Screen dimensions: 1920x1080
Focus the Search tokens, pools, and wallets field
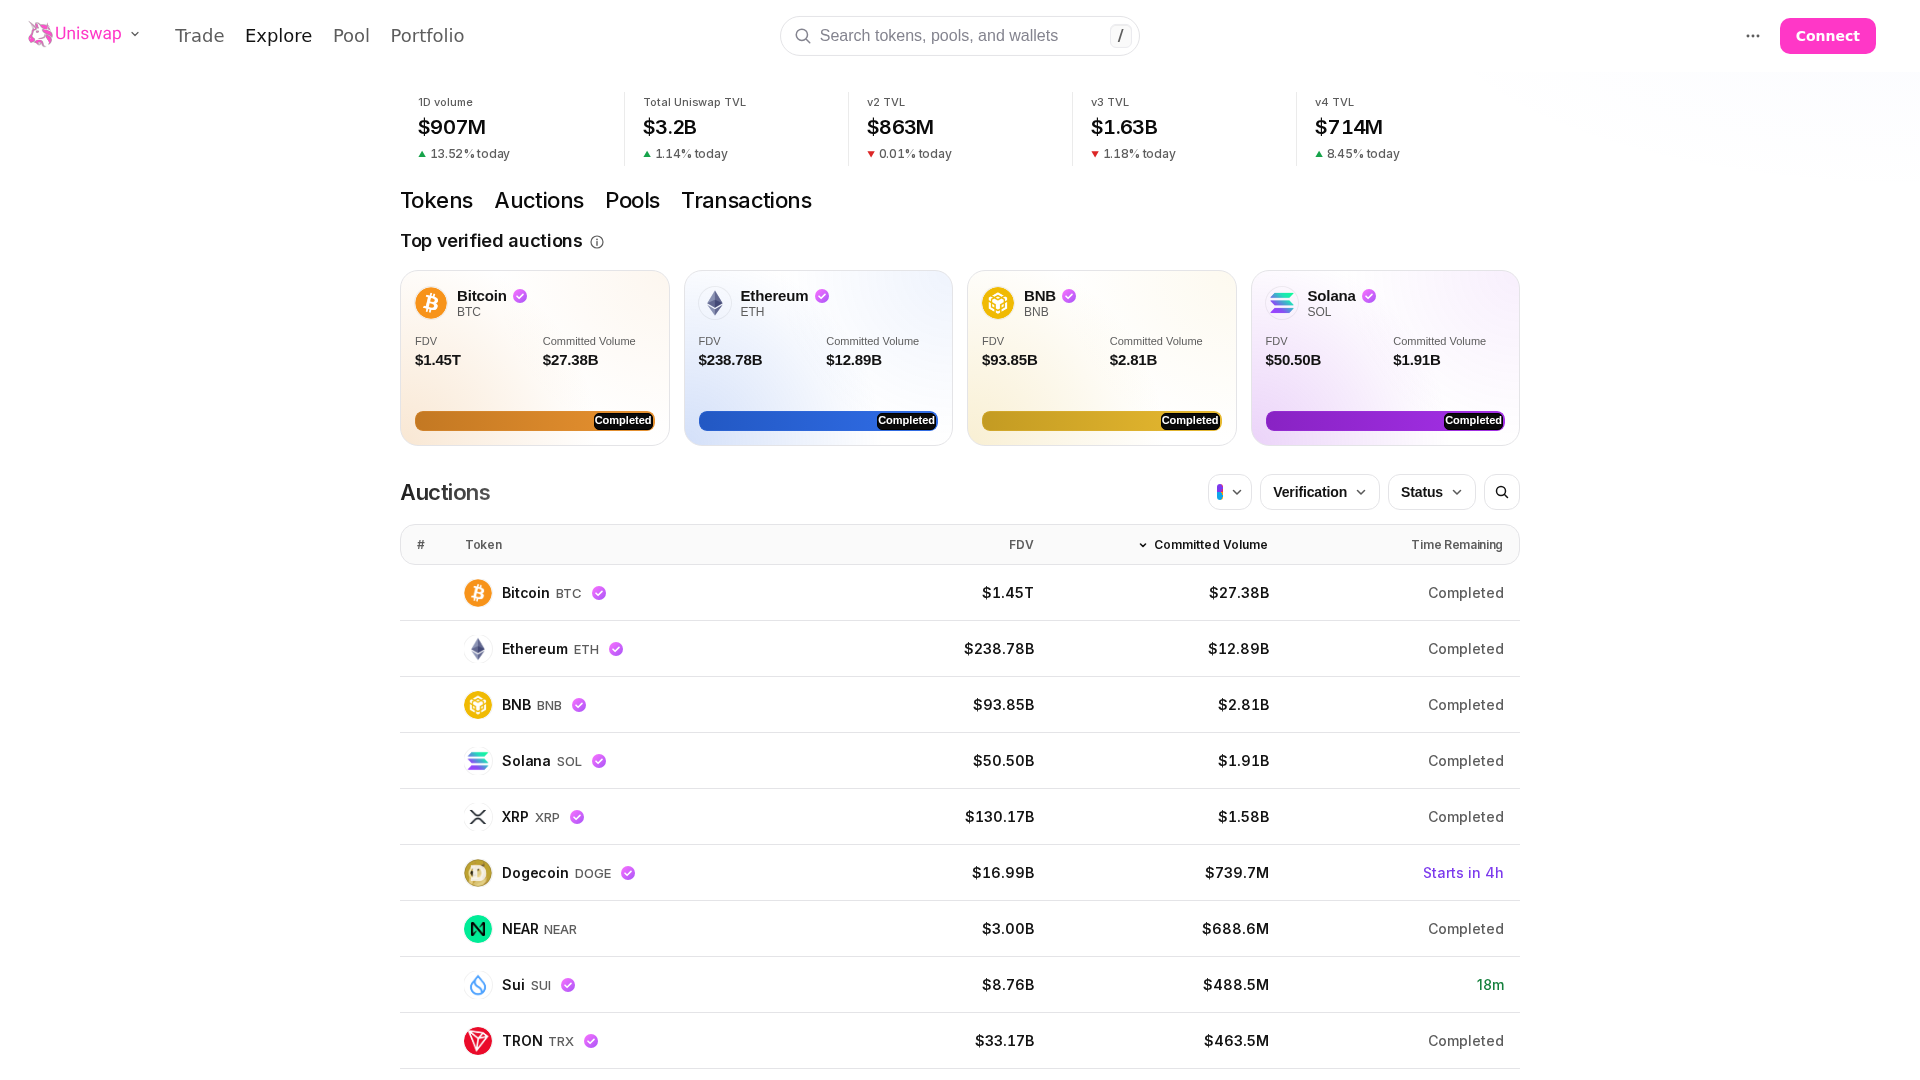pos(960,36)
